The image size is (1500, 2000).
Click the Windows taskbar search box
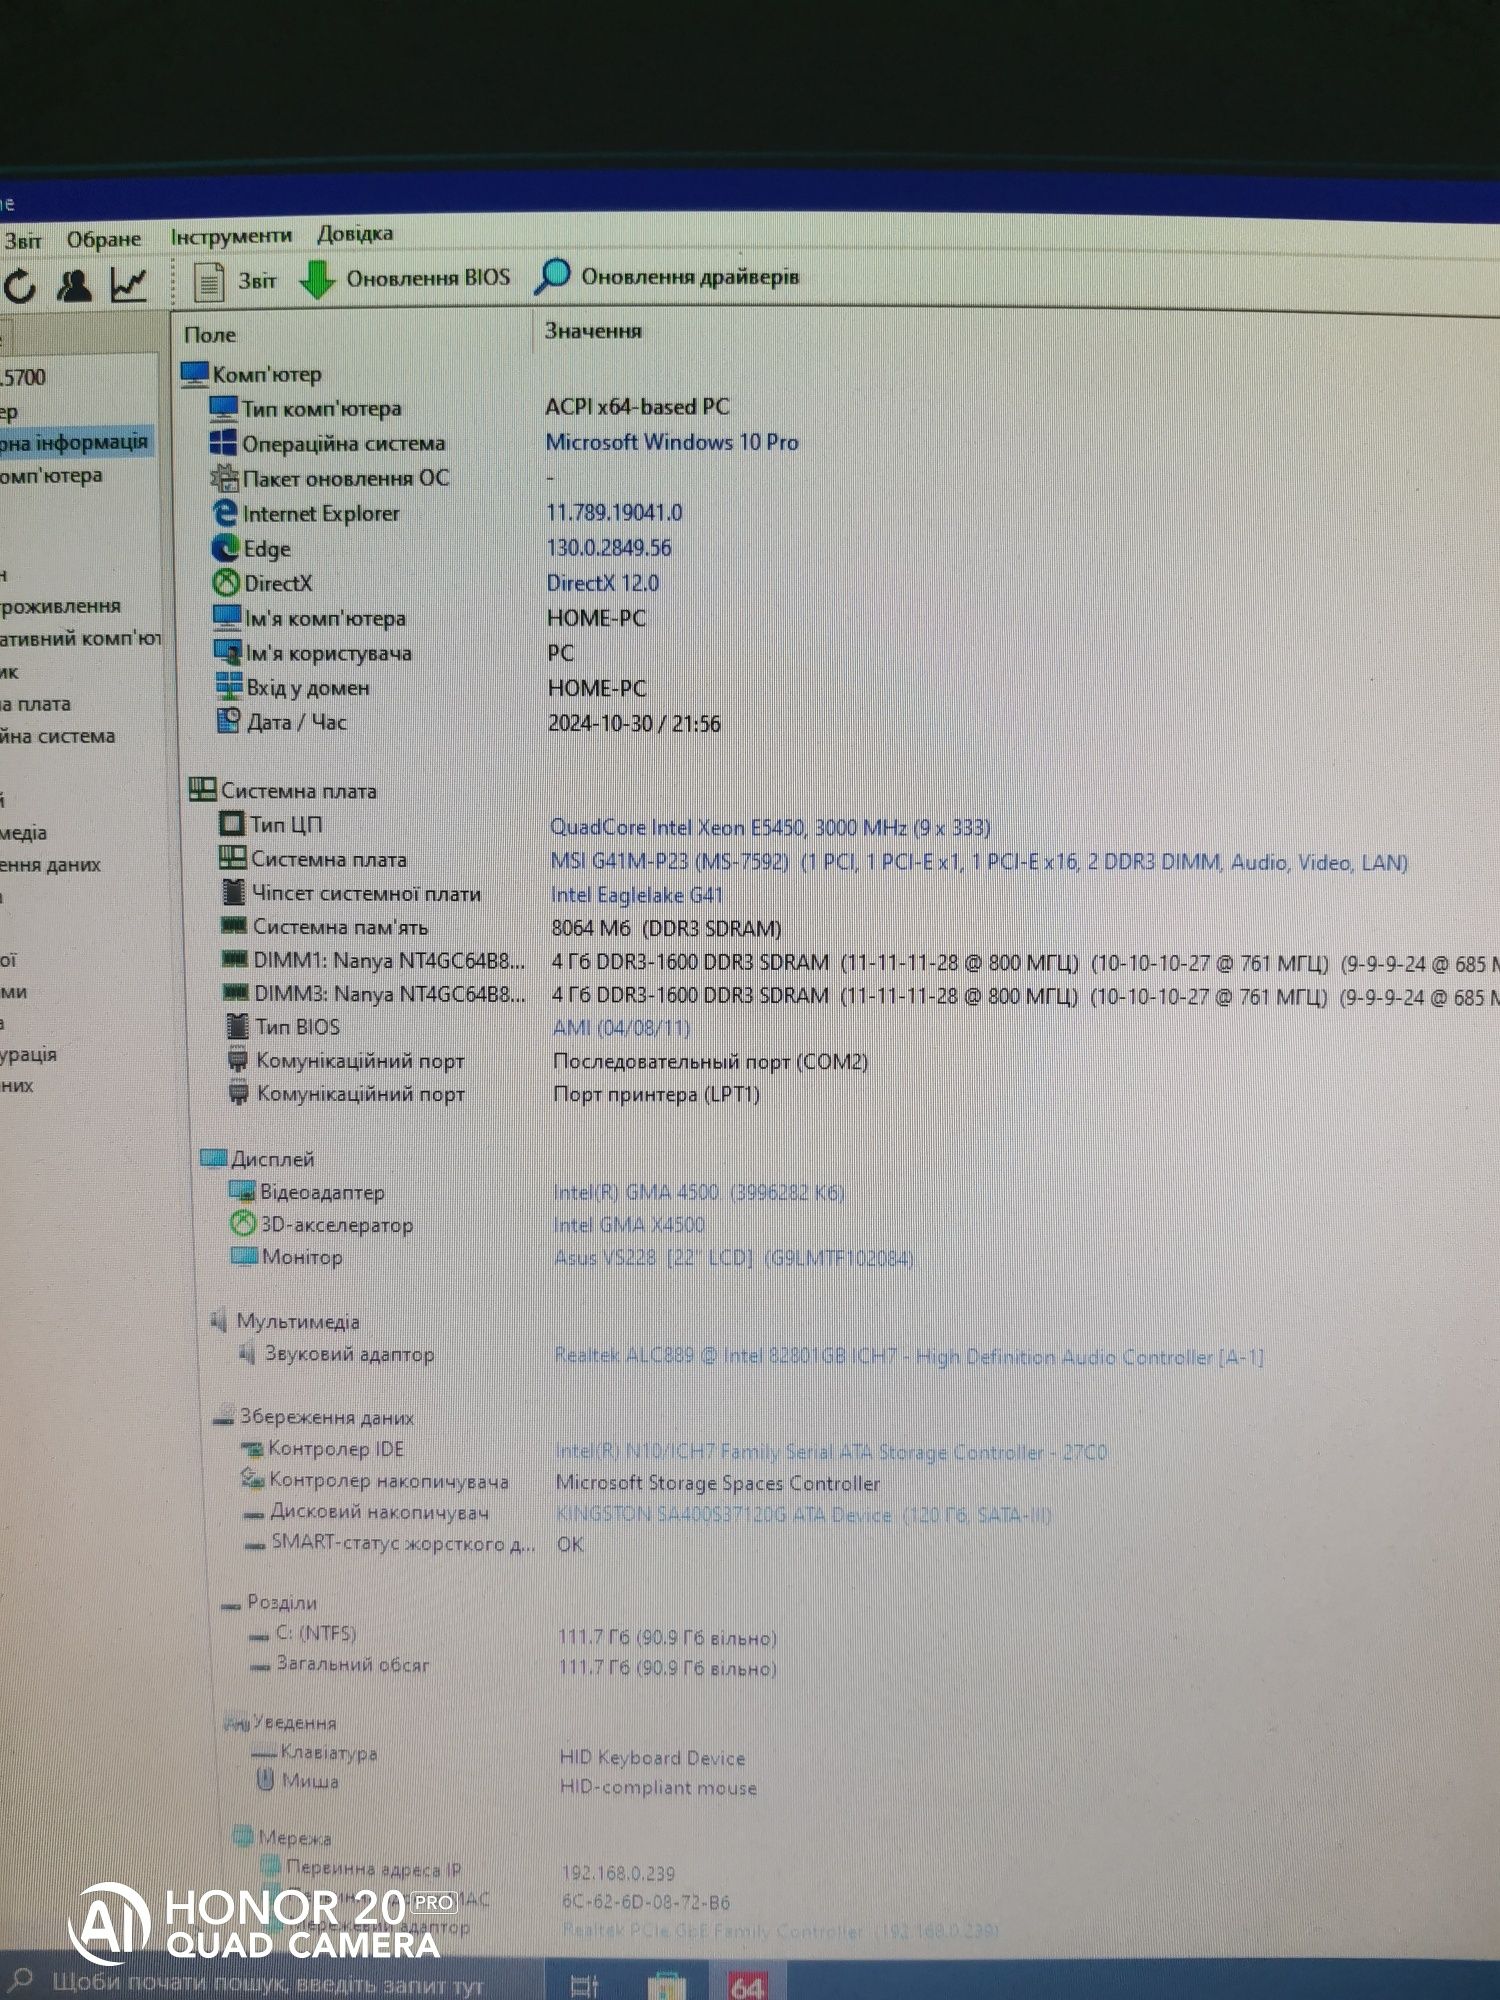pos(270,1981)
